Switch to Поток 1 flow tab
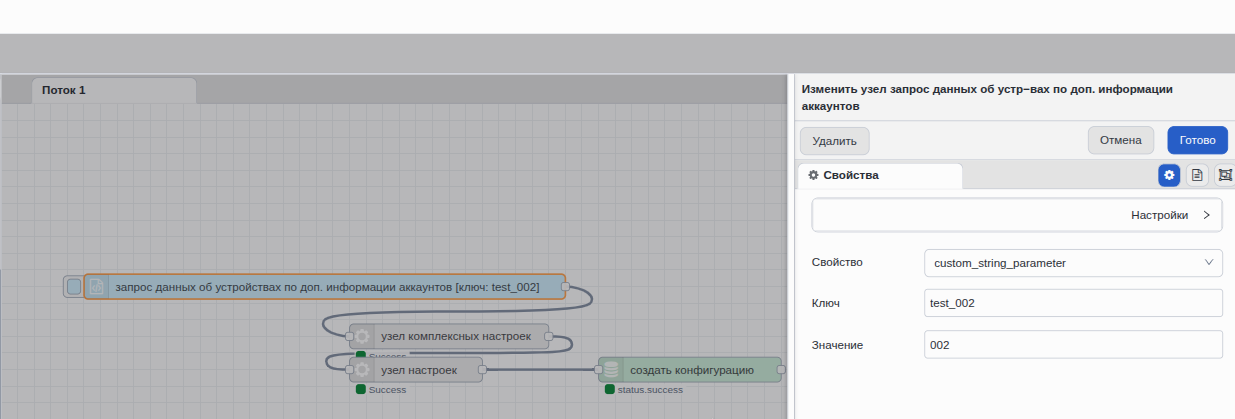Viewport: 1235px width, 419px height. coord(114,90)
